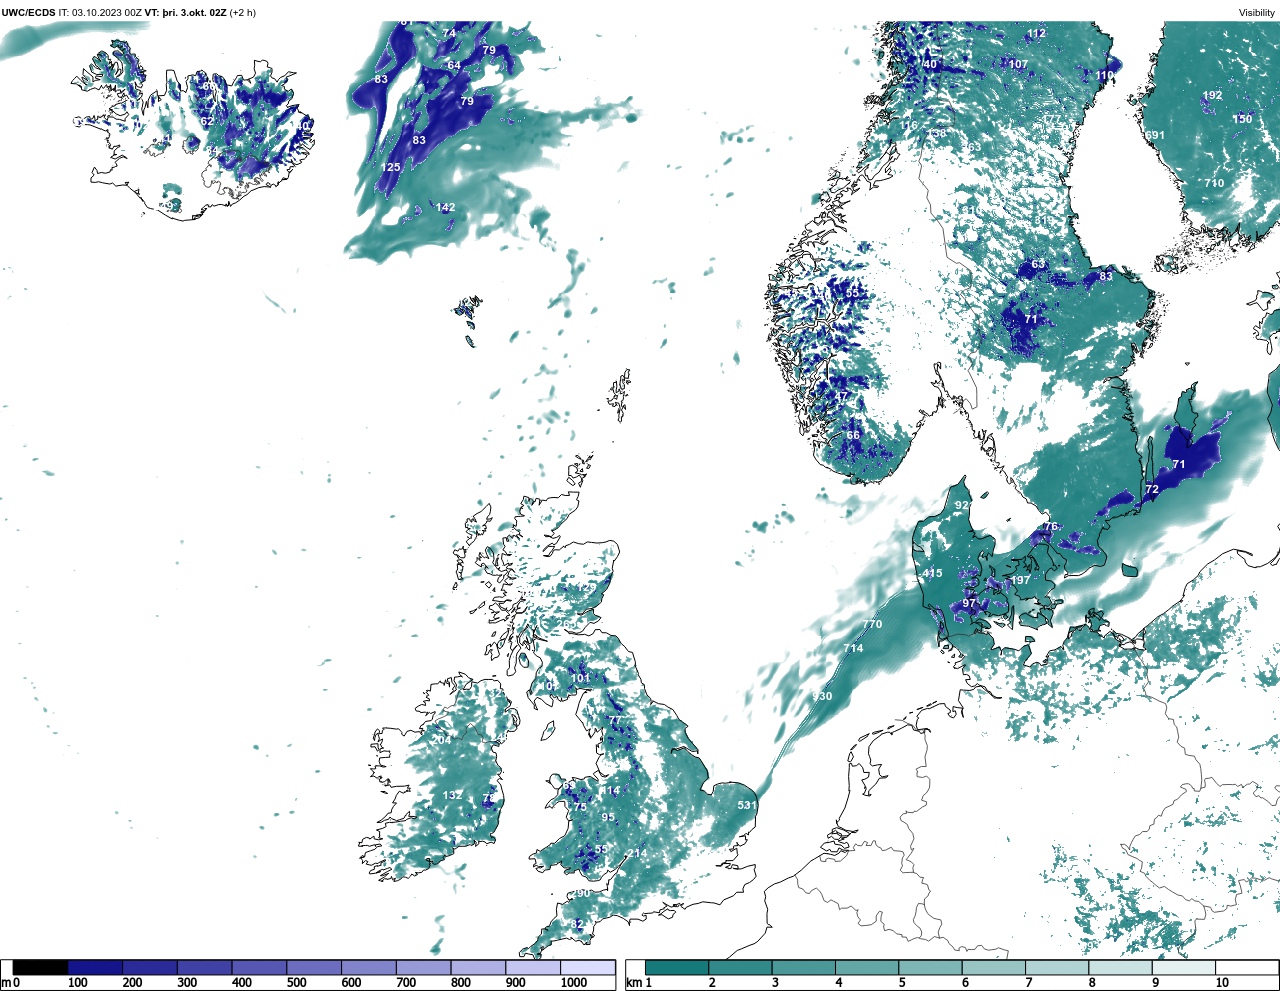
Task: Click visibility value '204' in northwest Ireland
Action: point(441,739)
